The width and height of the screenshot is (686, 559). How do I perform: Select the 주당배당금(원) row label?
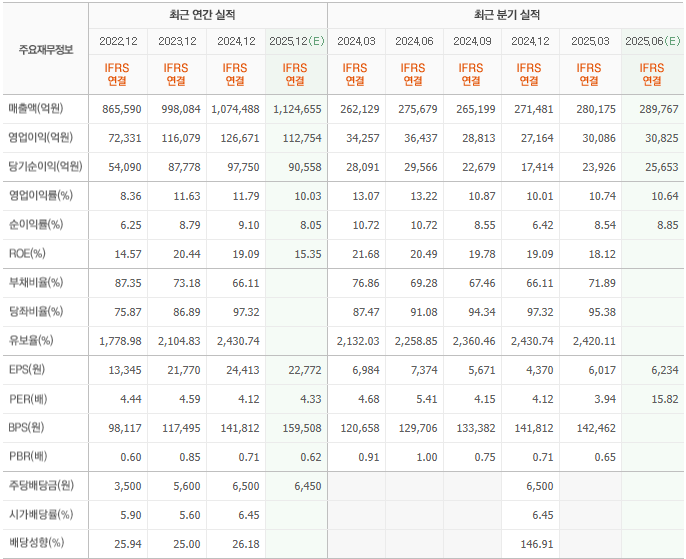41,486
